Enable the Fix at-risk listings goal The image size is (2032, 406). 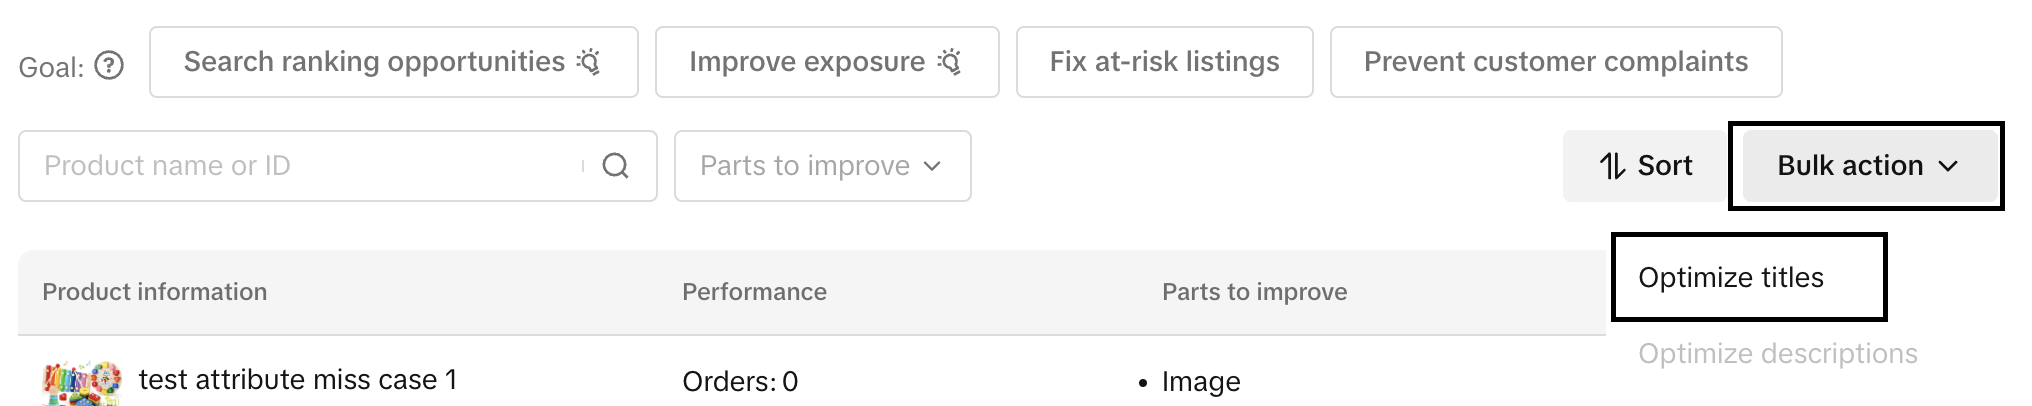coord(1164,62)
